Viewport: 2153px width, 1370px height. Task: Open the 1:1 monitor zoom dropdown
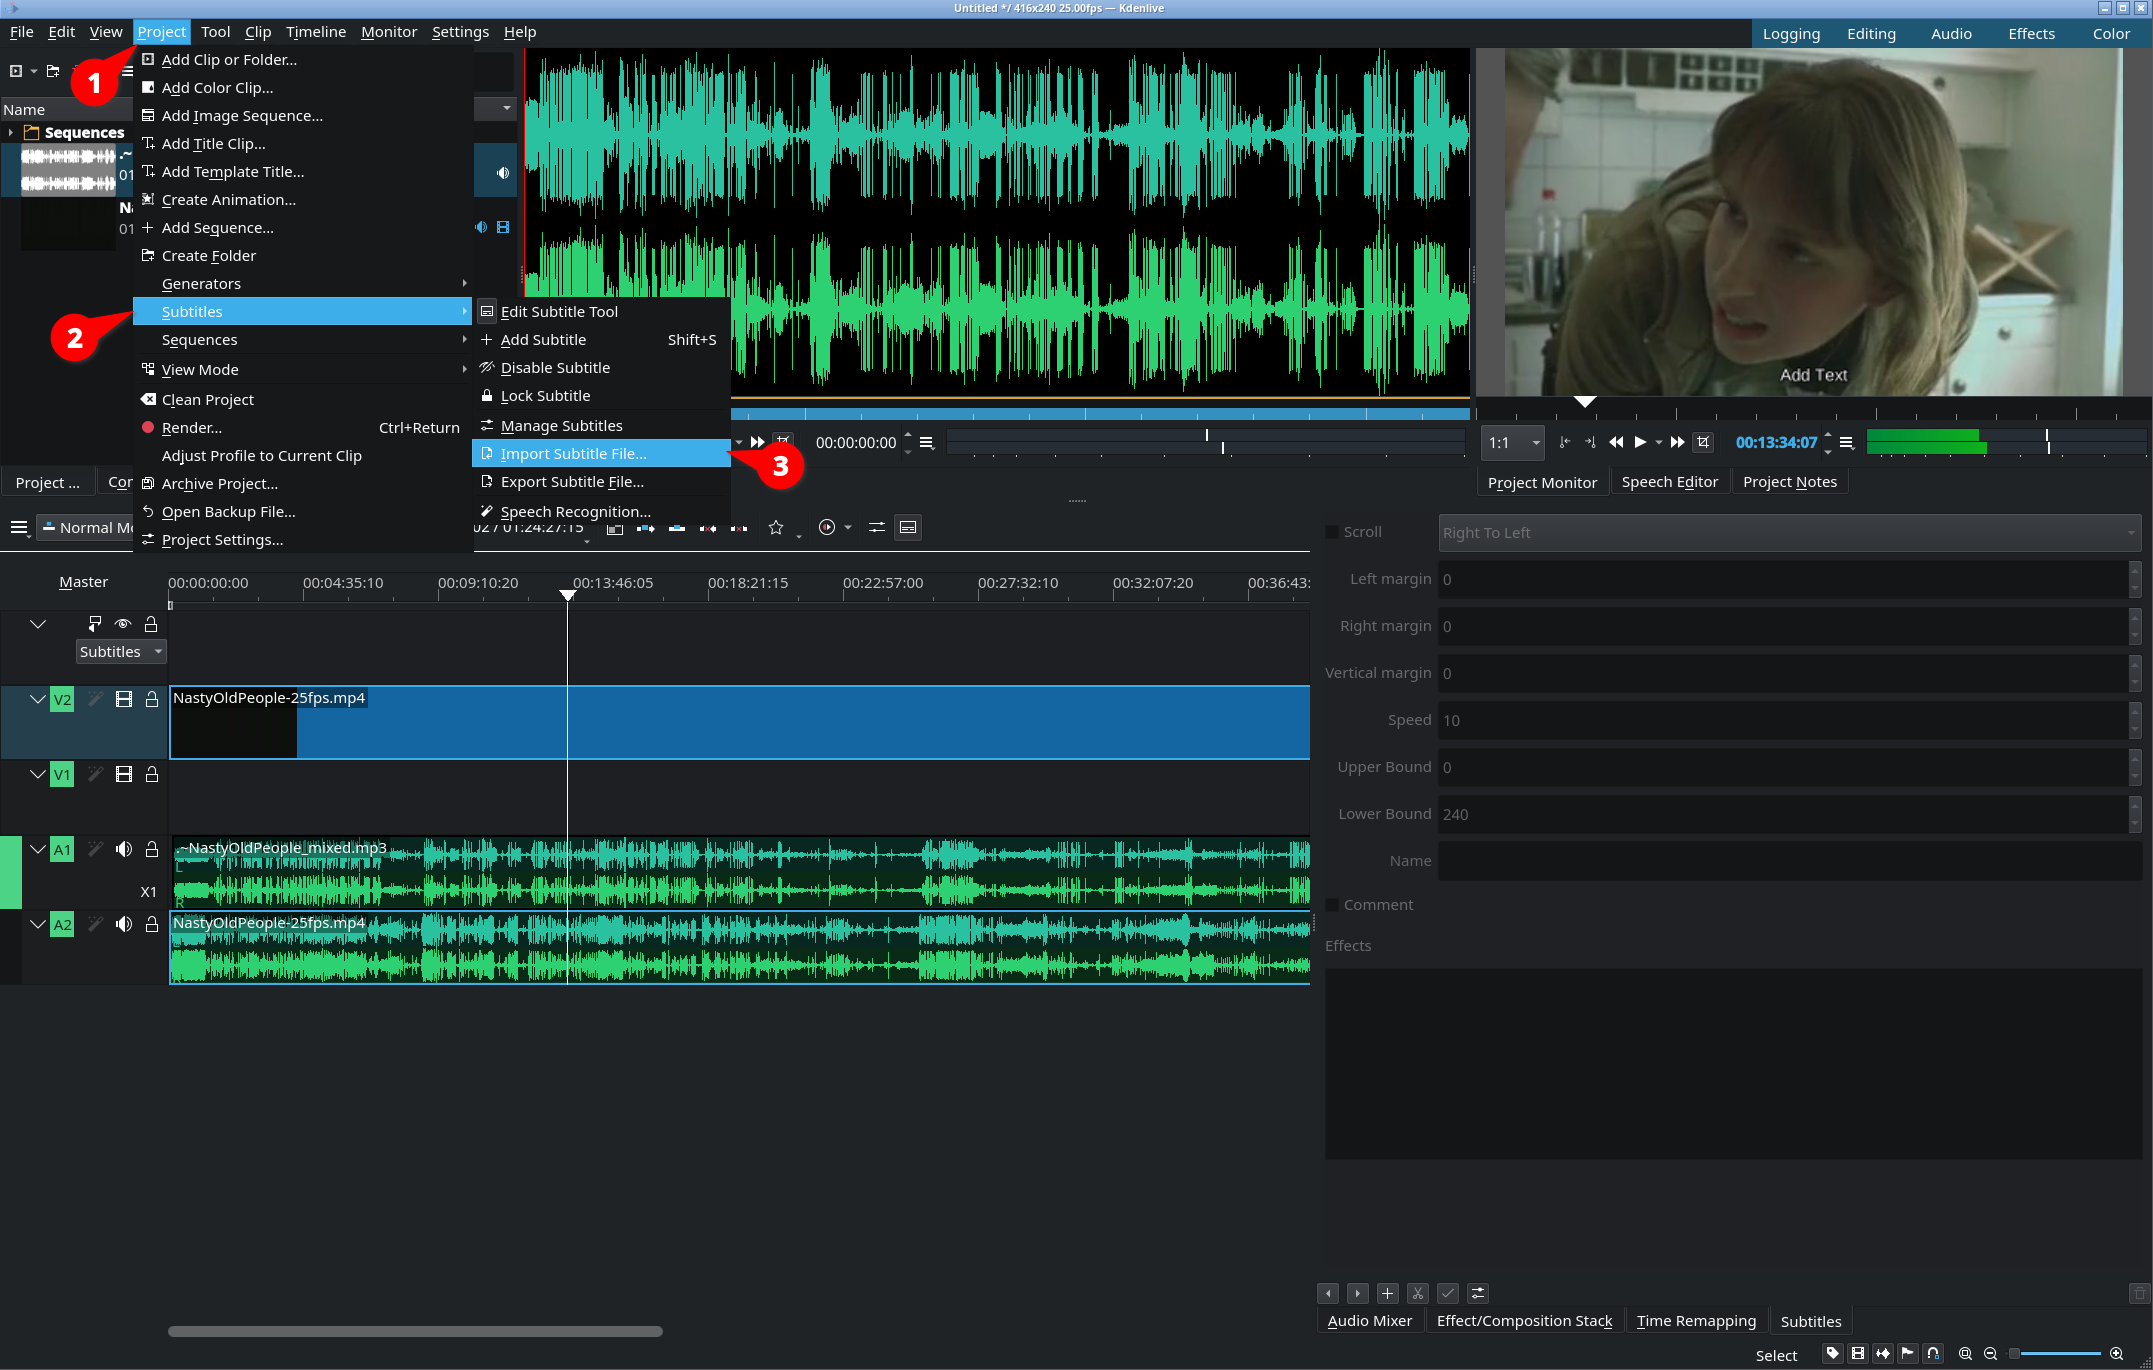[1513, 443]
